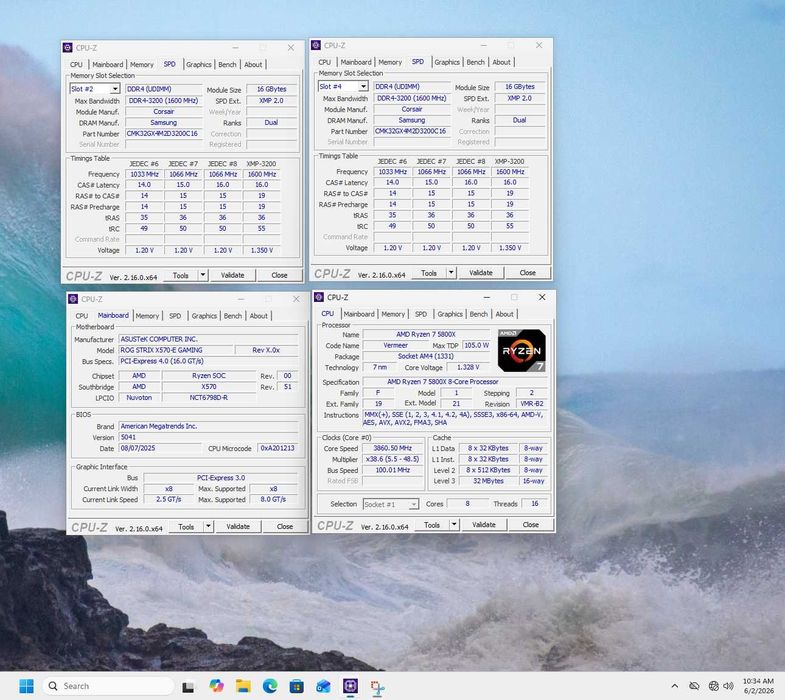
Task: Click Close button in Ryzen CPU window
Action: coord(531,525)
